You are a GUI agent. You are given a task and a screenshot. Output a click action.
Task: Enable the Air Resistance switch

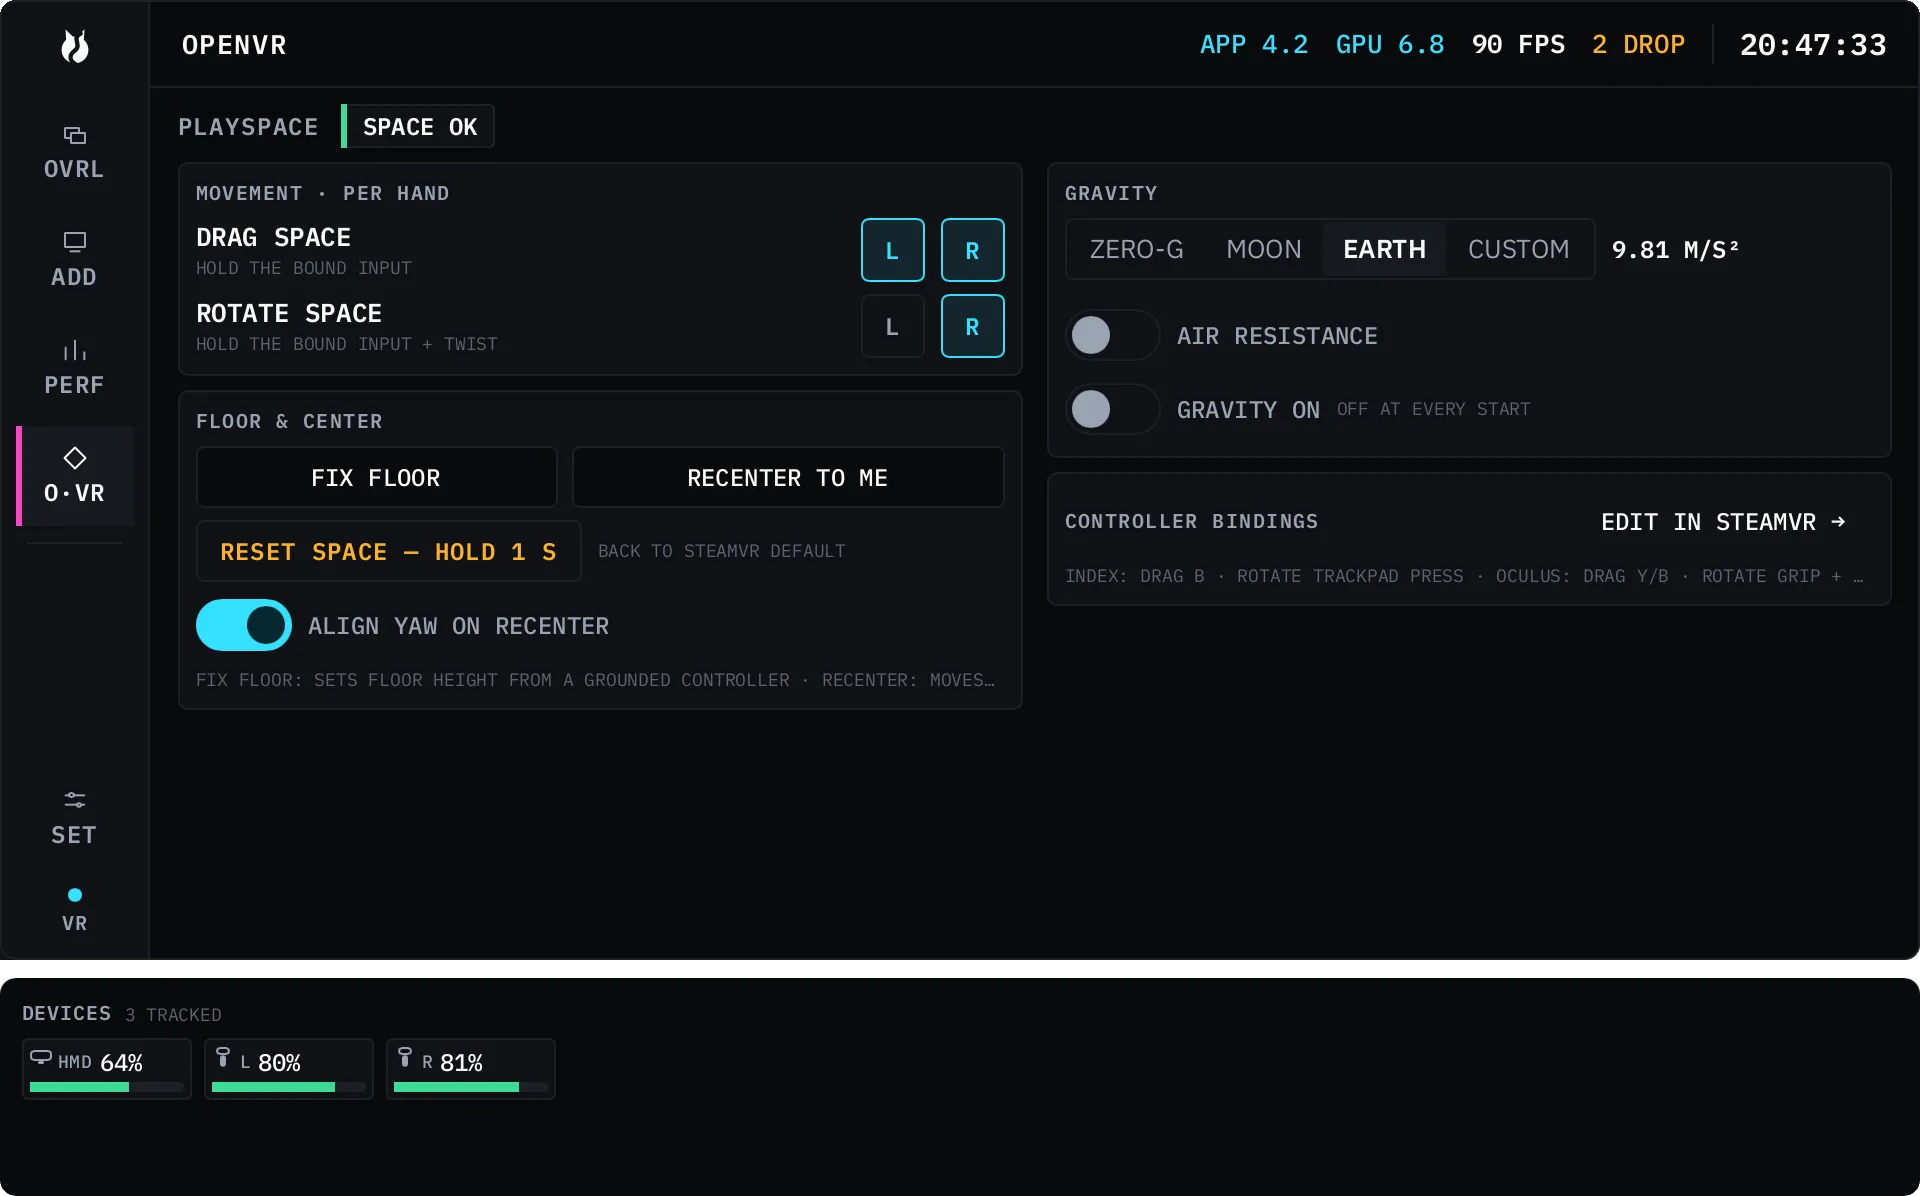pos(1112,335)
